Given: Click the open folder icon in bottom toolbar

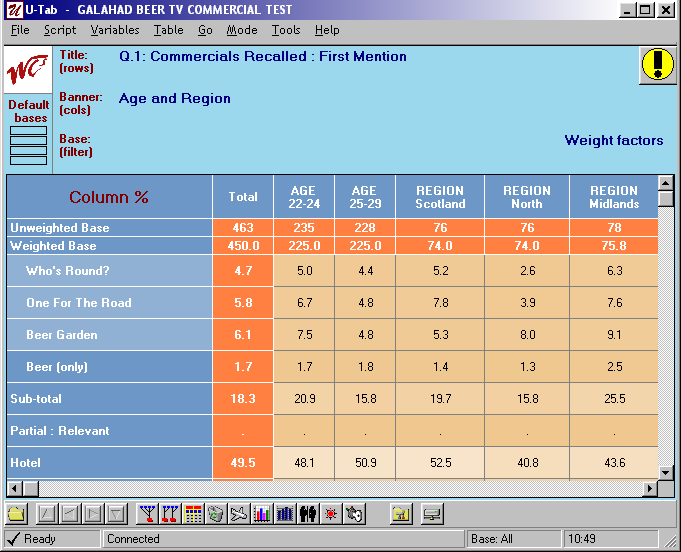Looking at the screenshot, I should tap(16, 514).
